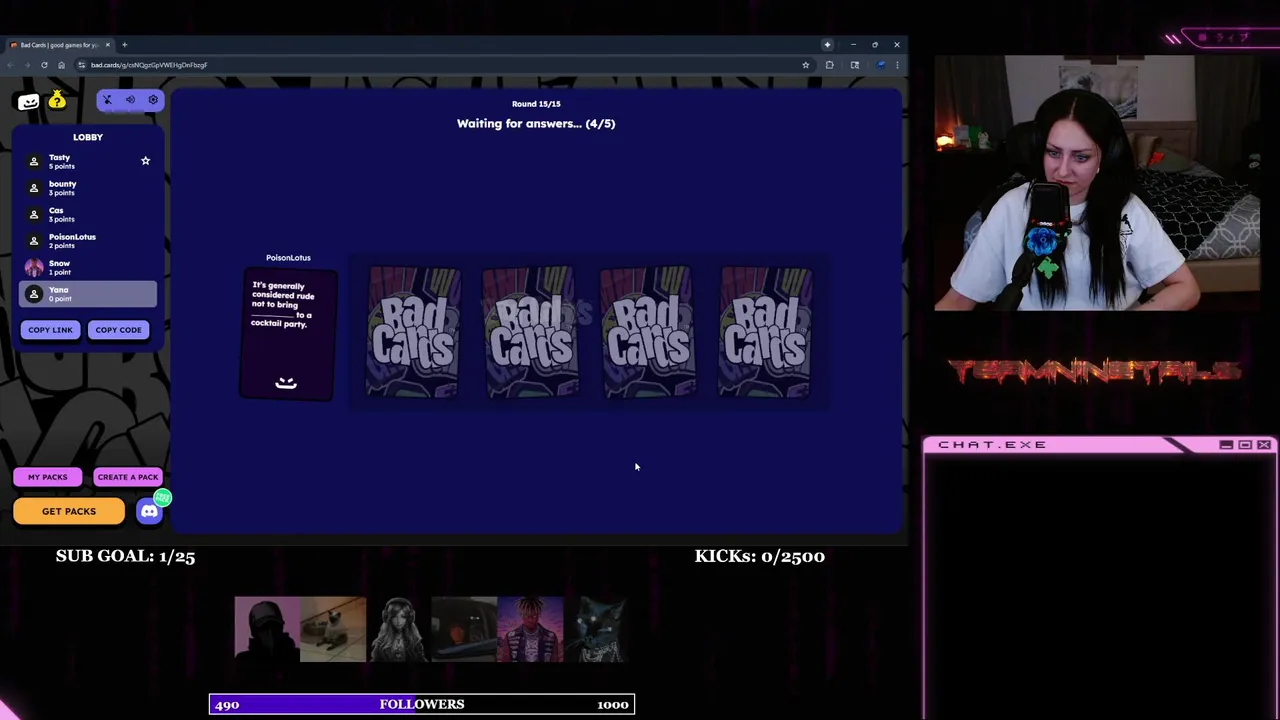Screen dimensions: 1280x720
Task: Click the blue profile avatar in browser toolbar
Action: tap(879, 65)
